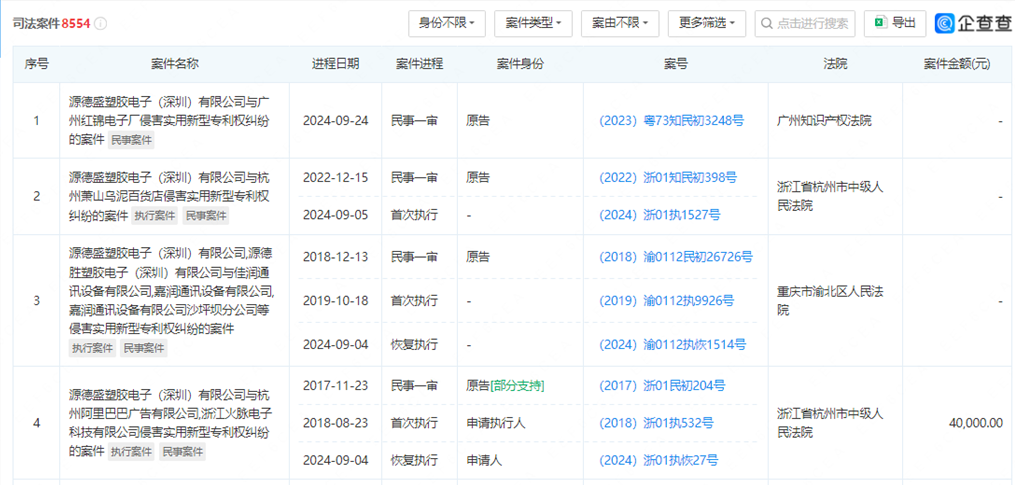The image size is (1015, 485).
Task: Open the 案件类型 dropdown filter
Action: click(533, 23)
